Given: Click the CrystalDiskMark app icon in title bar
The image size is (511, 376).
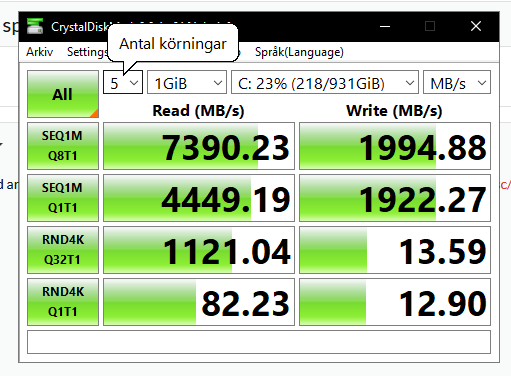Looking at the screenshot, I should [x=35, y=26].
